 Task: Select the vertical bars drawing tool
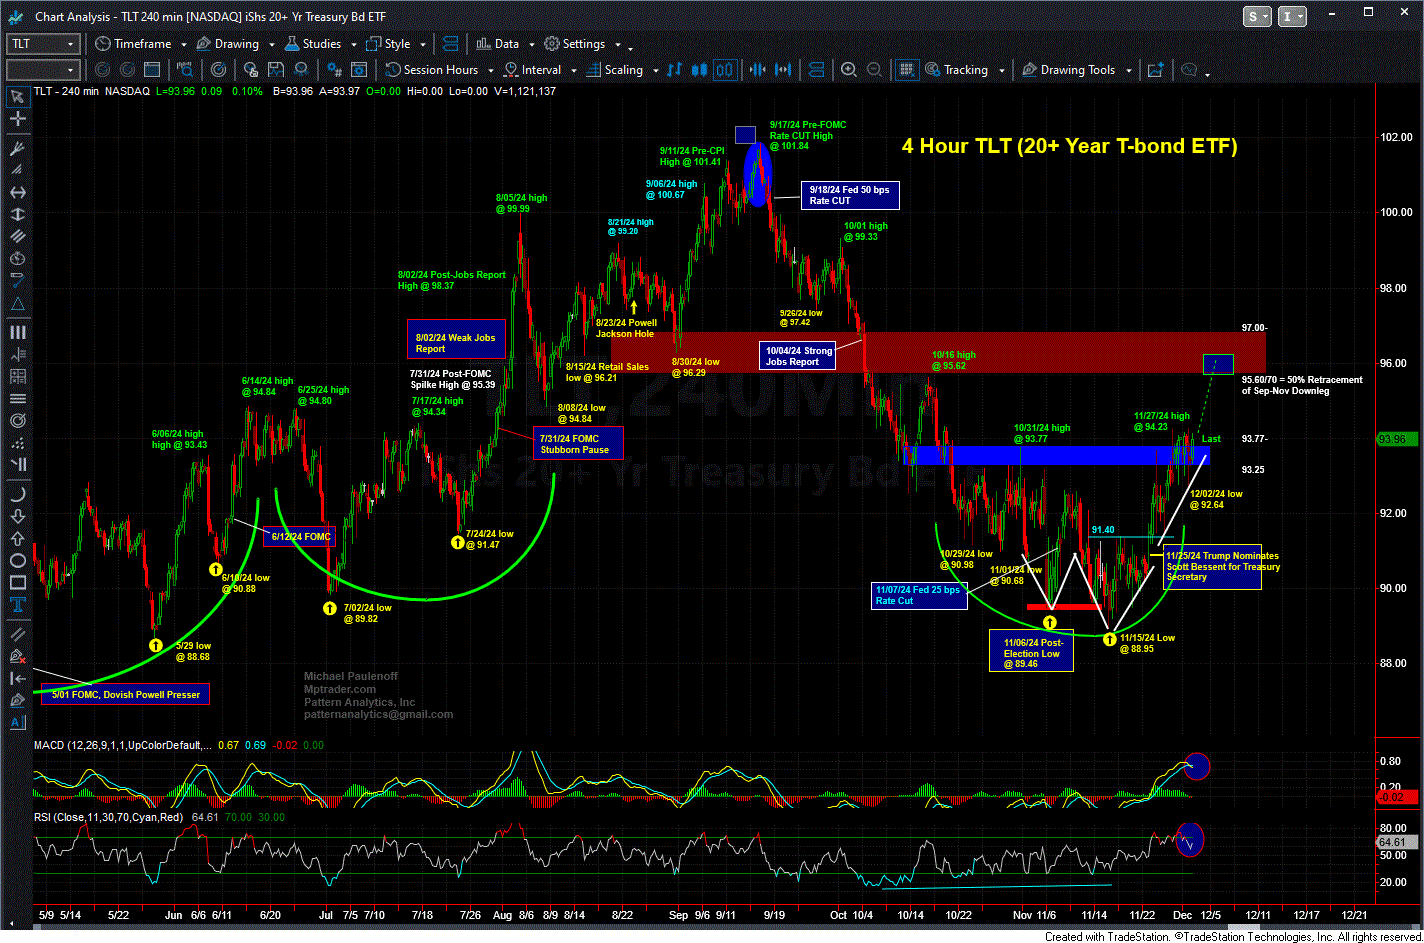(18, 333)
